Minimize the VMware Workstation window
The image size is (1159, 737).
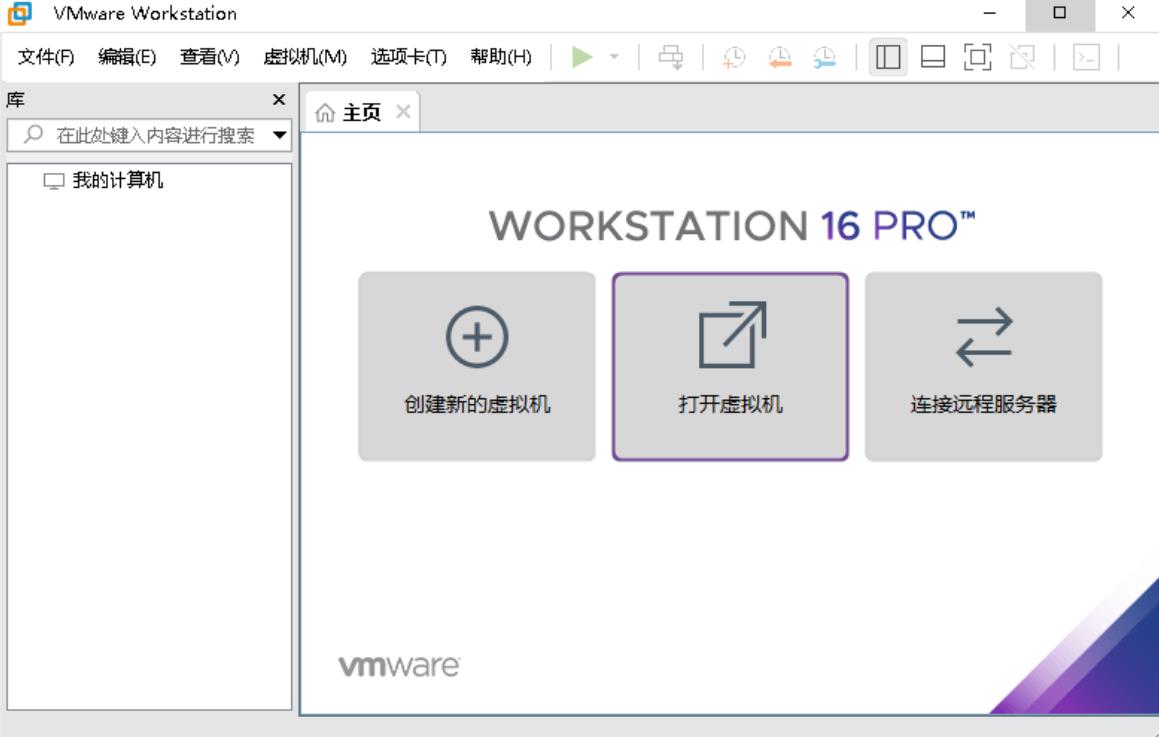pos(990,13)
